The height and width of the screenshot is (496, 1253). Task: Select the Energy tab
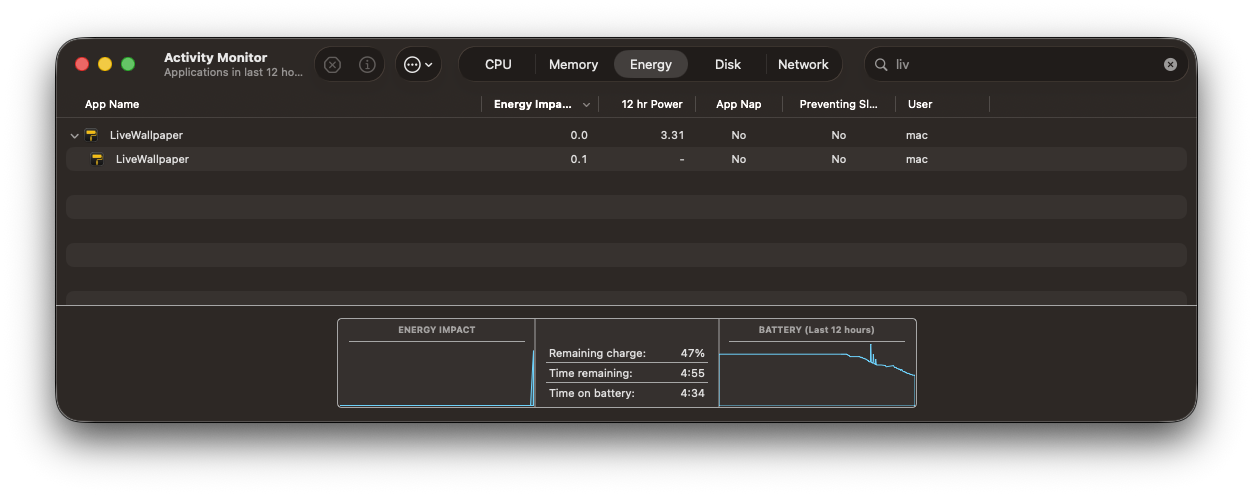(651, 64)
